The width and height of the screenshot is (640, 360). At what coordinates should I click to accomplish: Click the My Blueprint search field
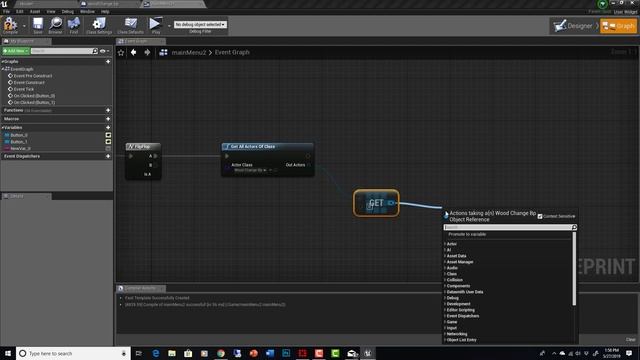point(62,51)
